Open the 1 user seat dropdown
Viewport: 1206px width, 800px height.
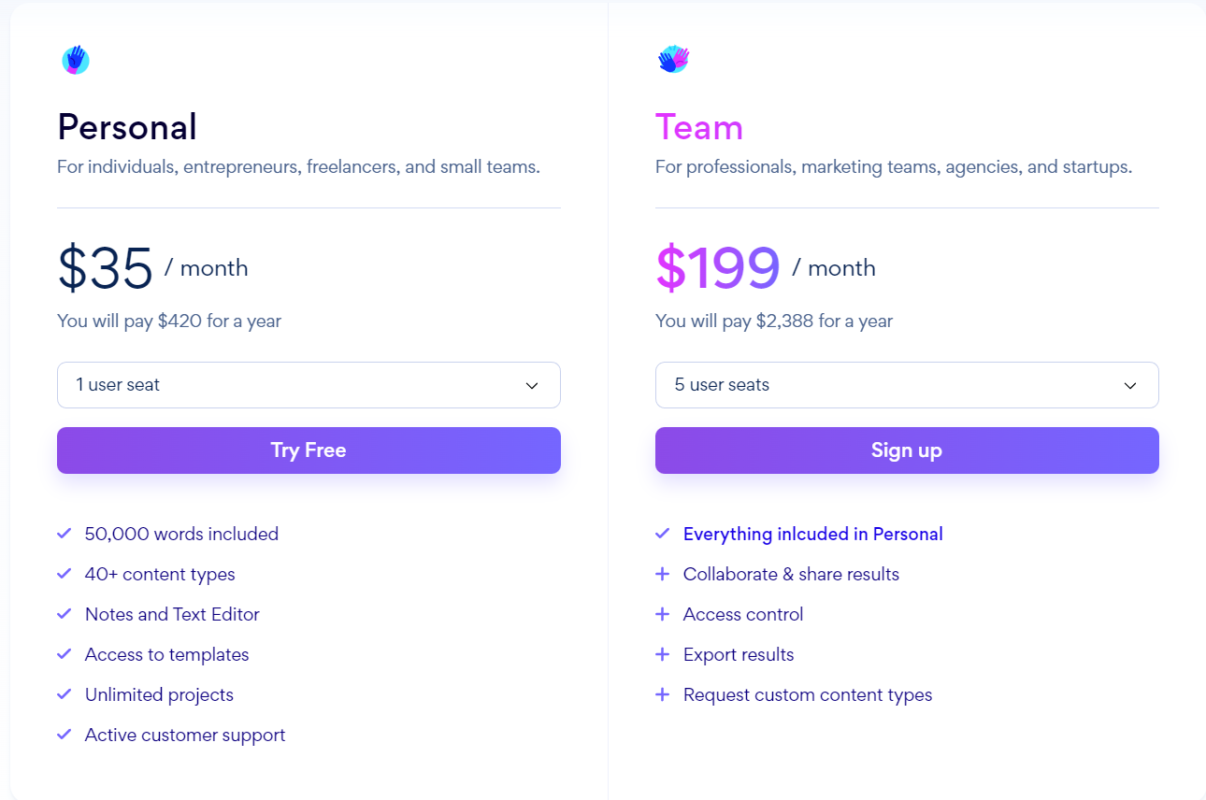[x=308, y=385]
